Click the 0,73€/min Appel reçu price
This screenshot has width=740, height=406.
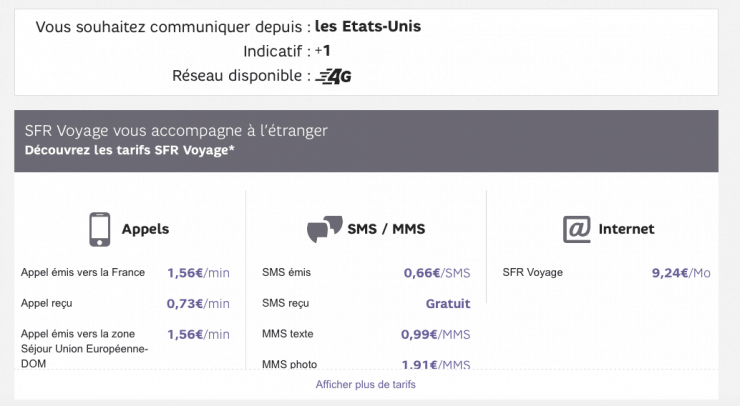[x=198, y=304]
